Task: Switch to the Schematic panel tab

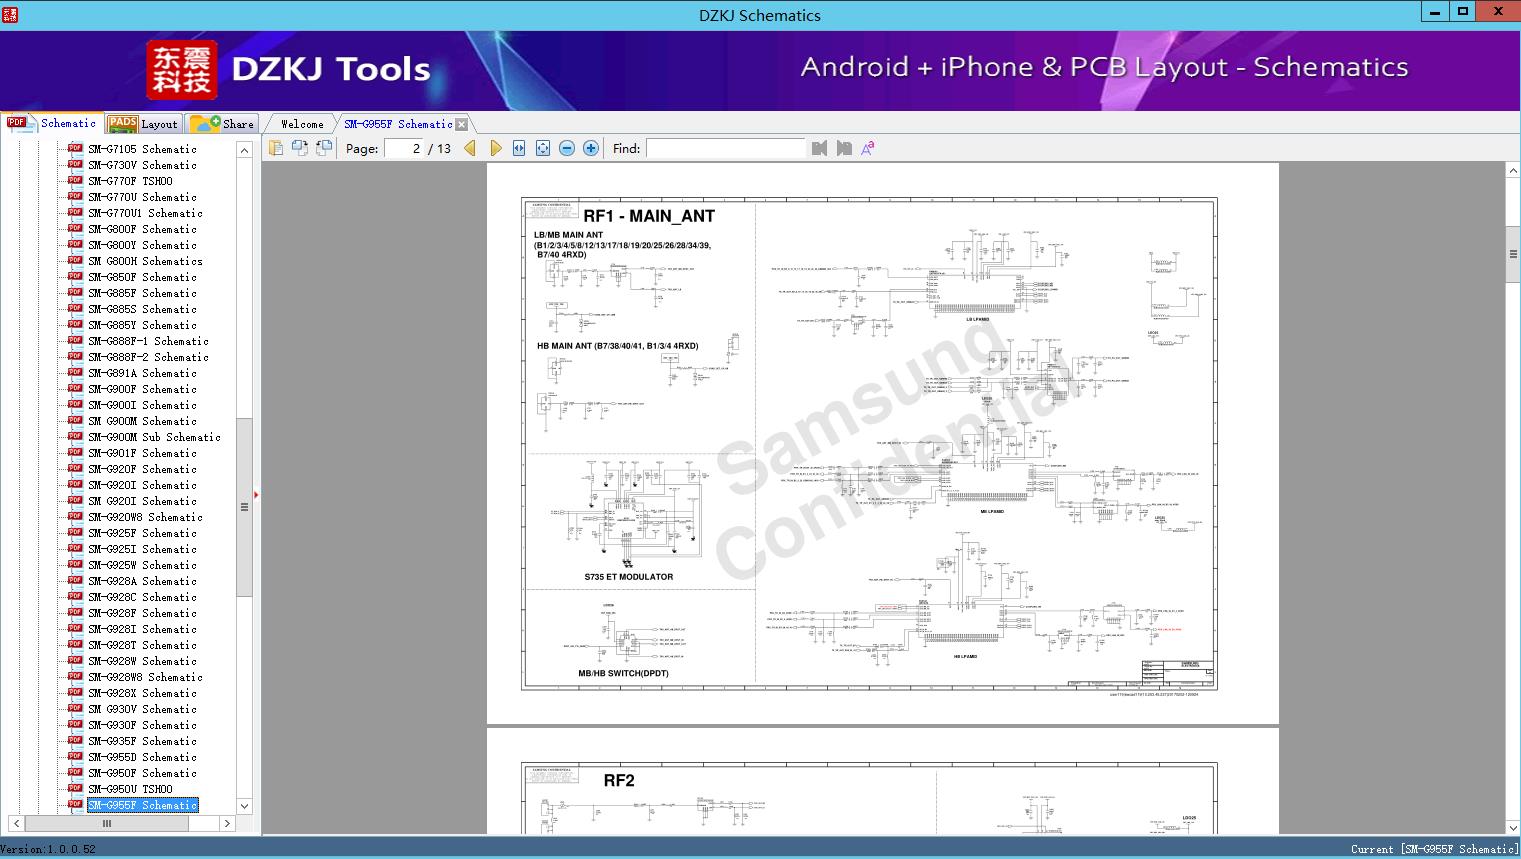Action: pos(52,123)
